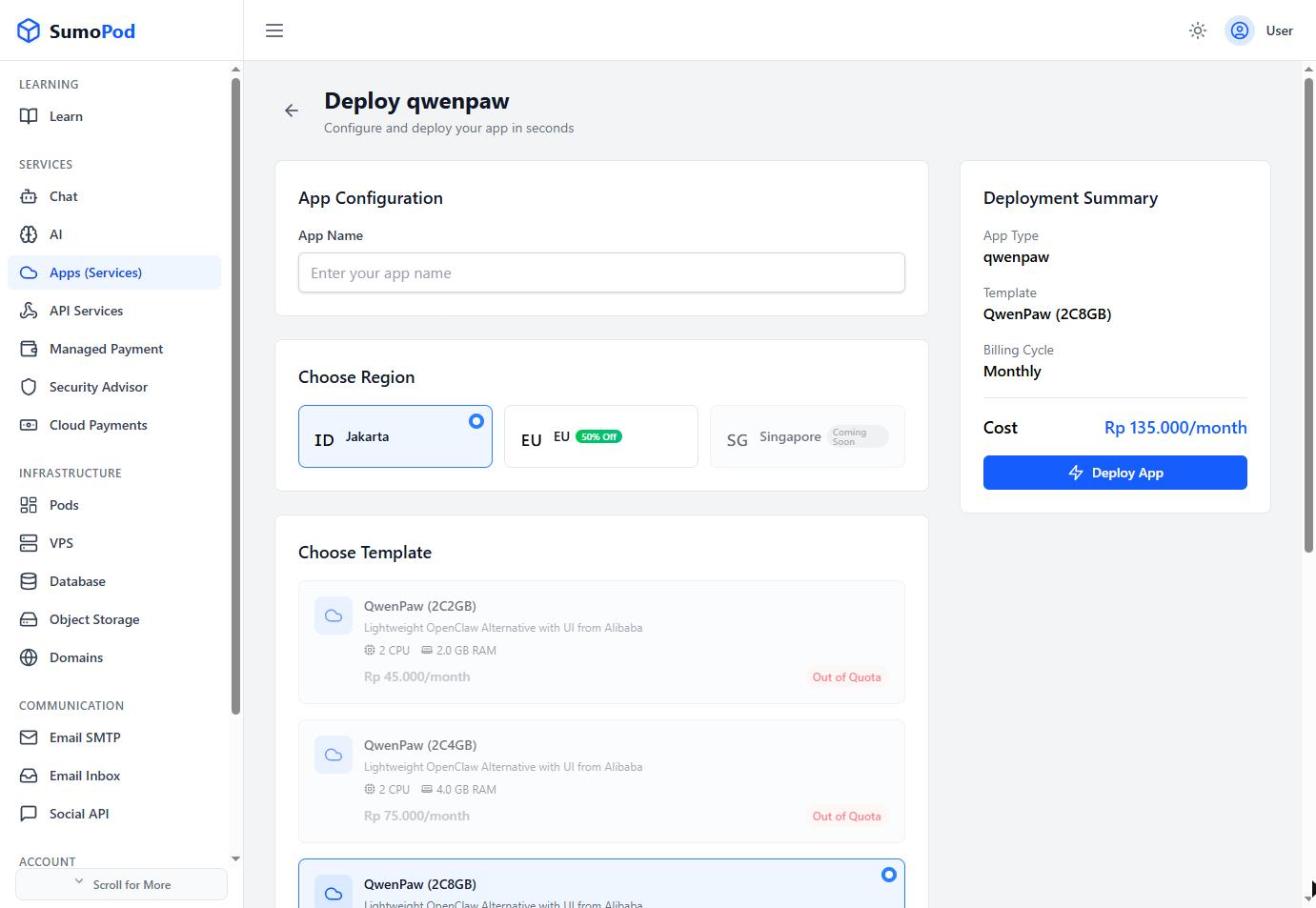Click the Security Advisor shield icon

[29, 387]
